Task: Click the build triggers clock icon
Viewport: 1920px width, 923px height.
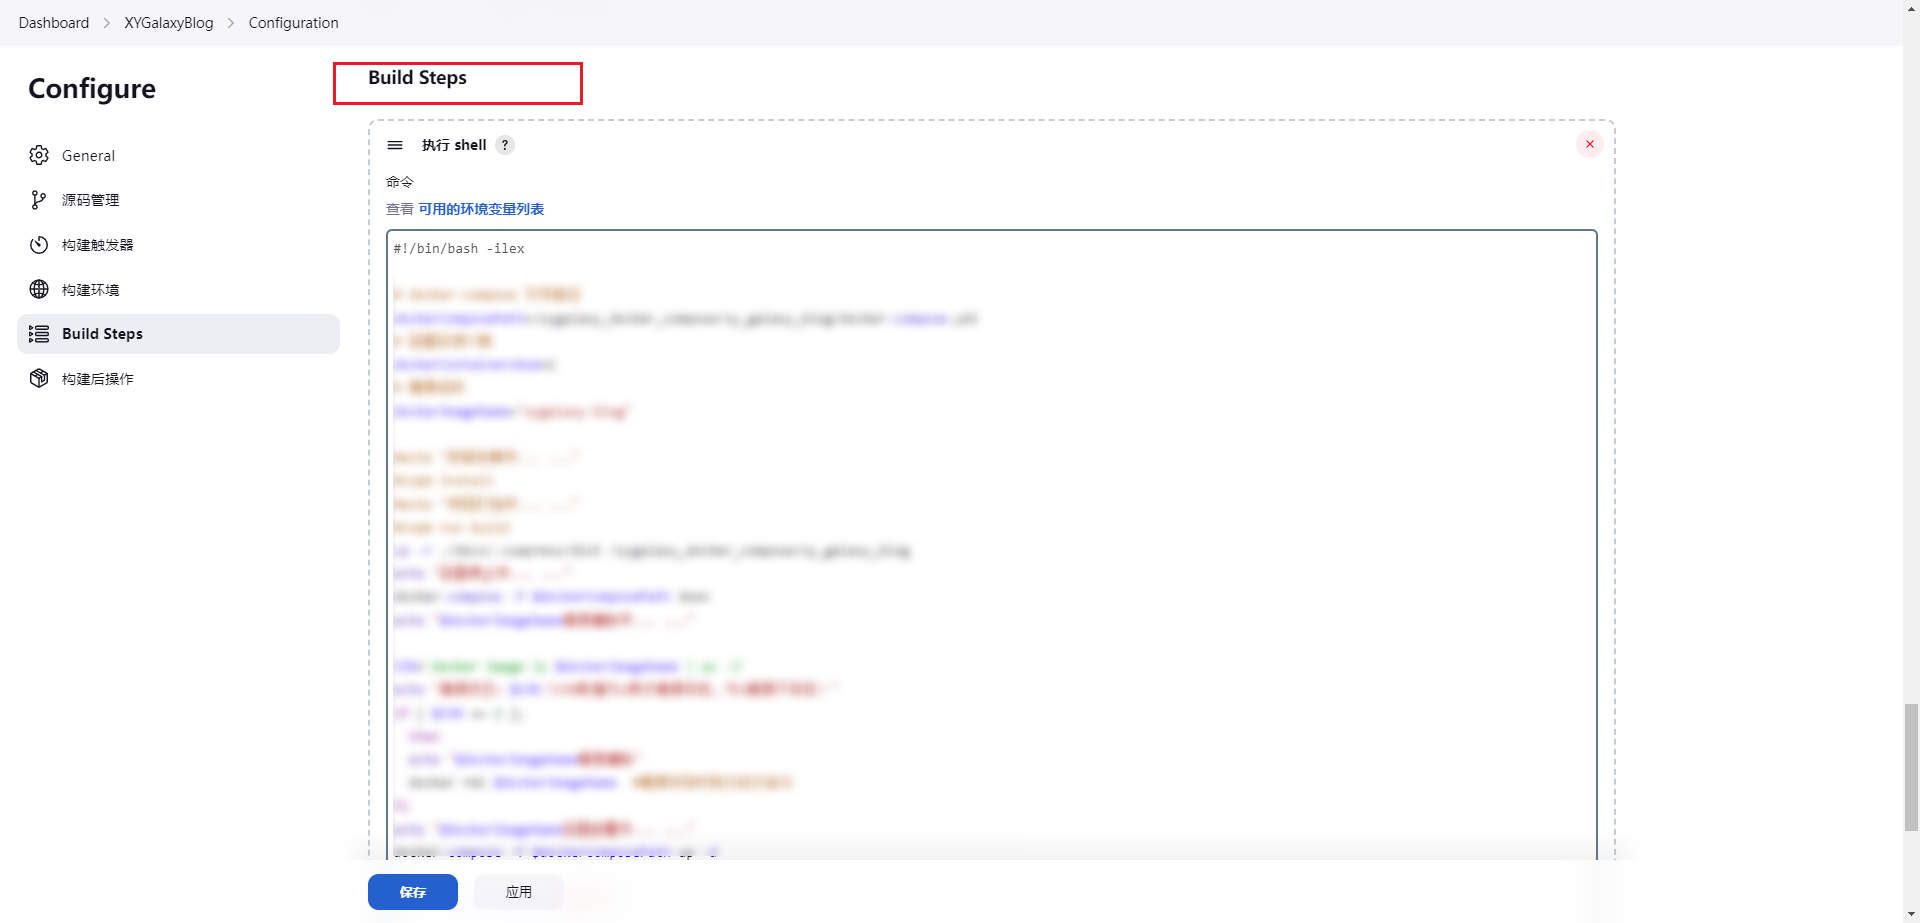Action: pos(39,245)
